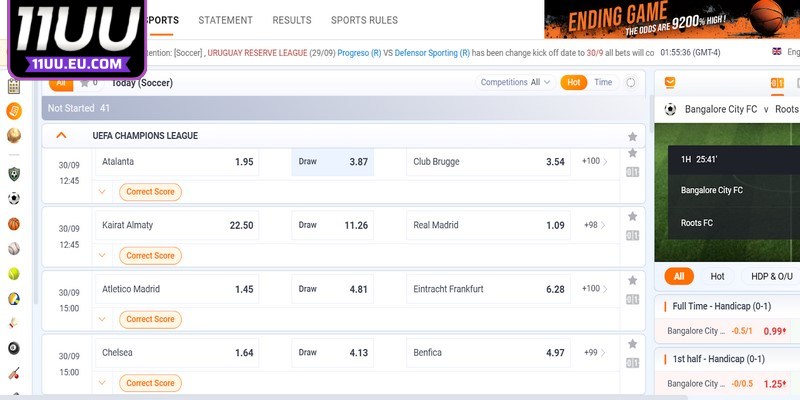Viewport: 800px width, 400px height.
Task: Collapse the UEFA Champions League section
Action: 62,136
